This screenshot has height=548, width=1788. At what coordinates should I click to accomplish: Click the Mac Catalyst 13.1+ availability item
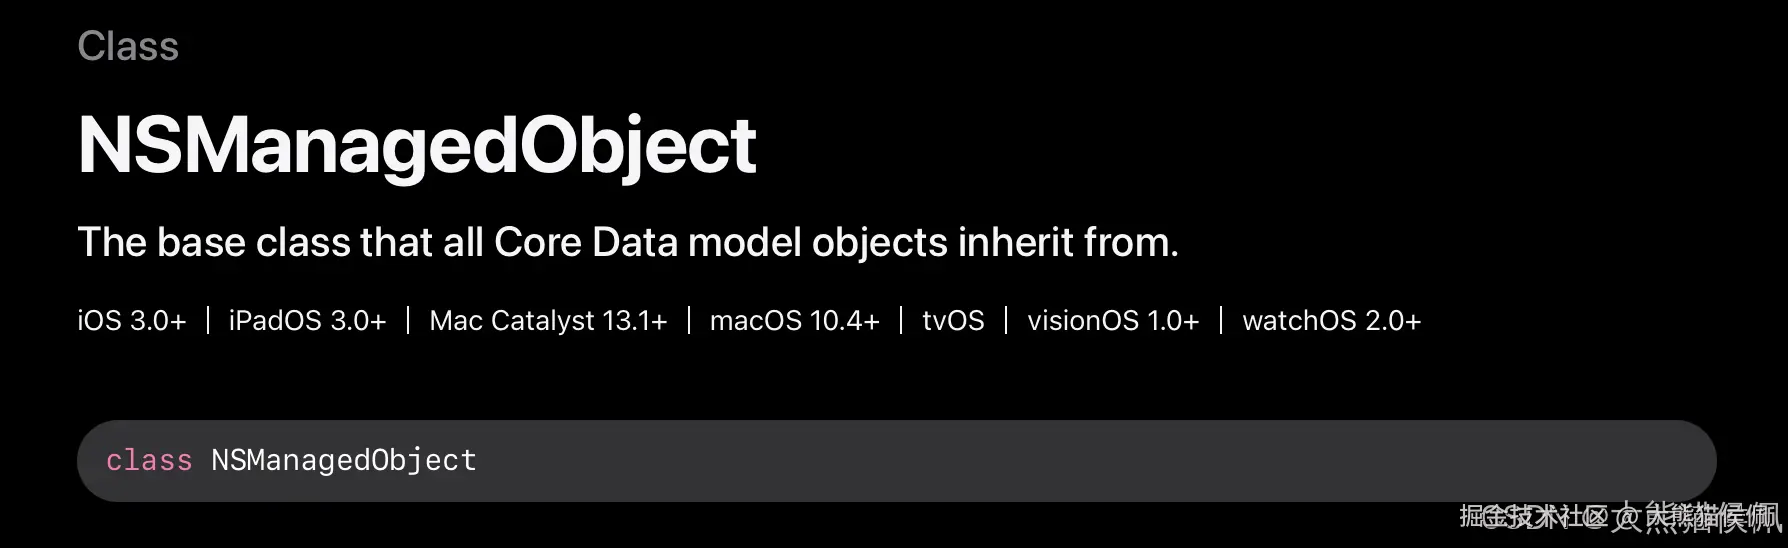(548, 321)
